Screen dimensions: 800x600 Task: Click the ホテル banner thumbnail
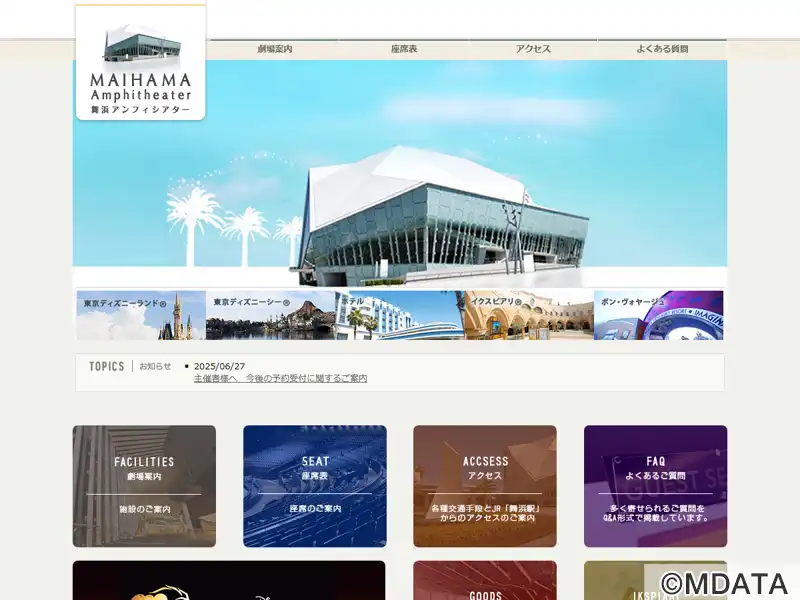400,316
